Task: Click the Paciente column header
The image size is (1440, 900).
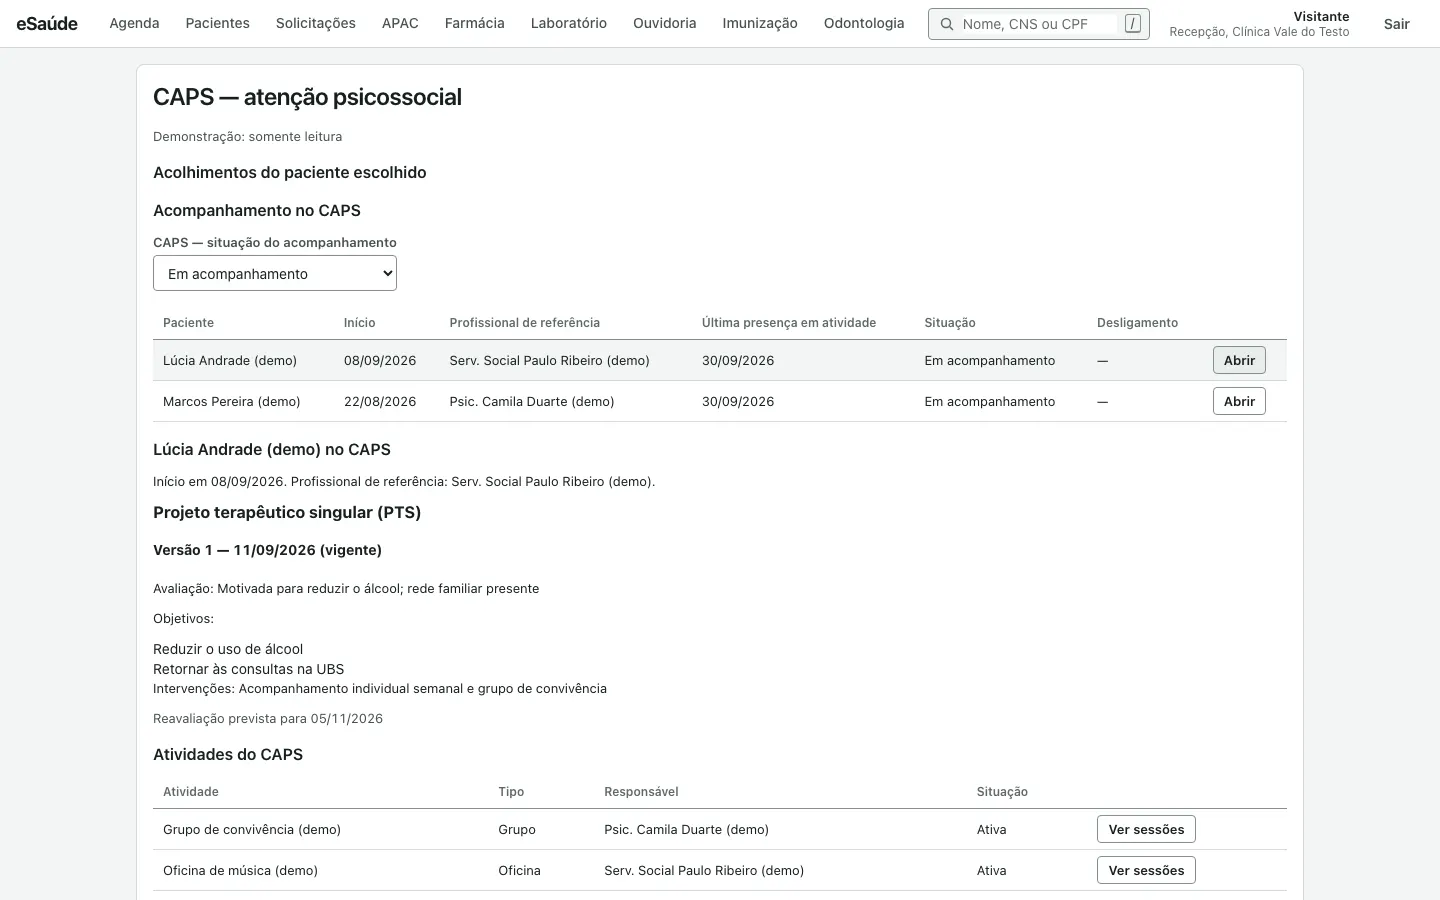Action: pyautogui.click(x=188, y=323)
